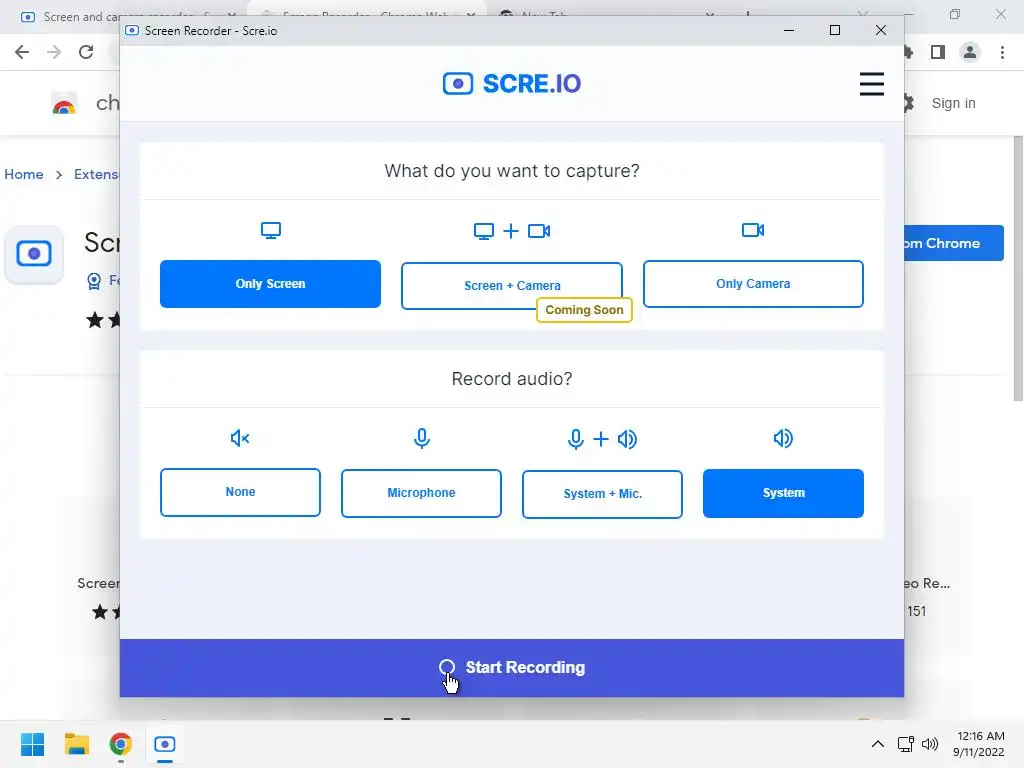1024x768 pixels.
Task: Open the Chrome profile avatar
Action: 970,52
